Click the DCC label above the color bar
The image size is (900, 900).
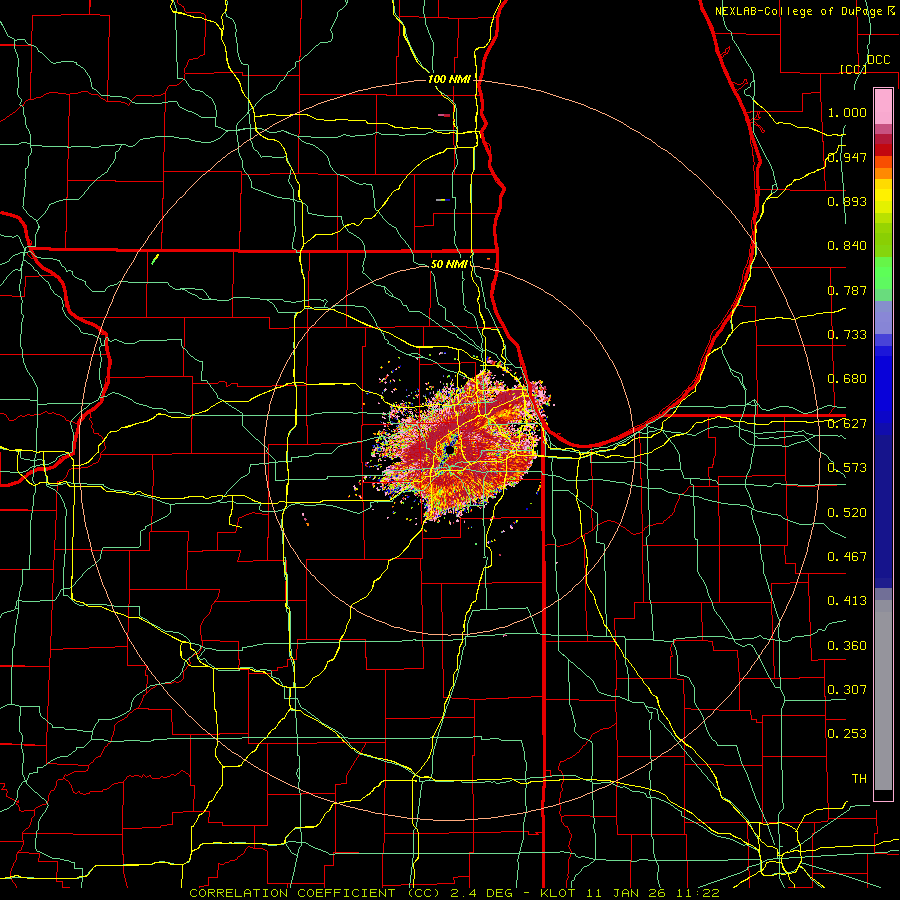pyautogui.click(x=879, y=59)
